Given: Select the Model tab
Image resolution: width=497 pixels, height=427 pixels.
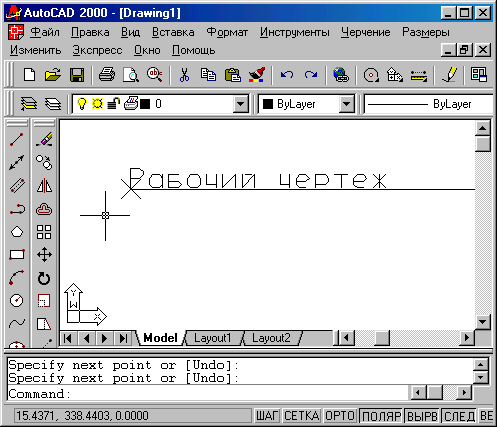Looking at the screenshot, I should 160,338.
